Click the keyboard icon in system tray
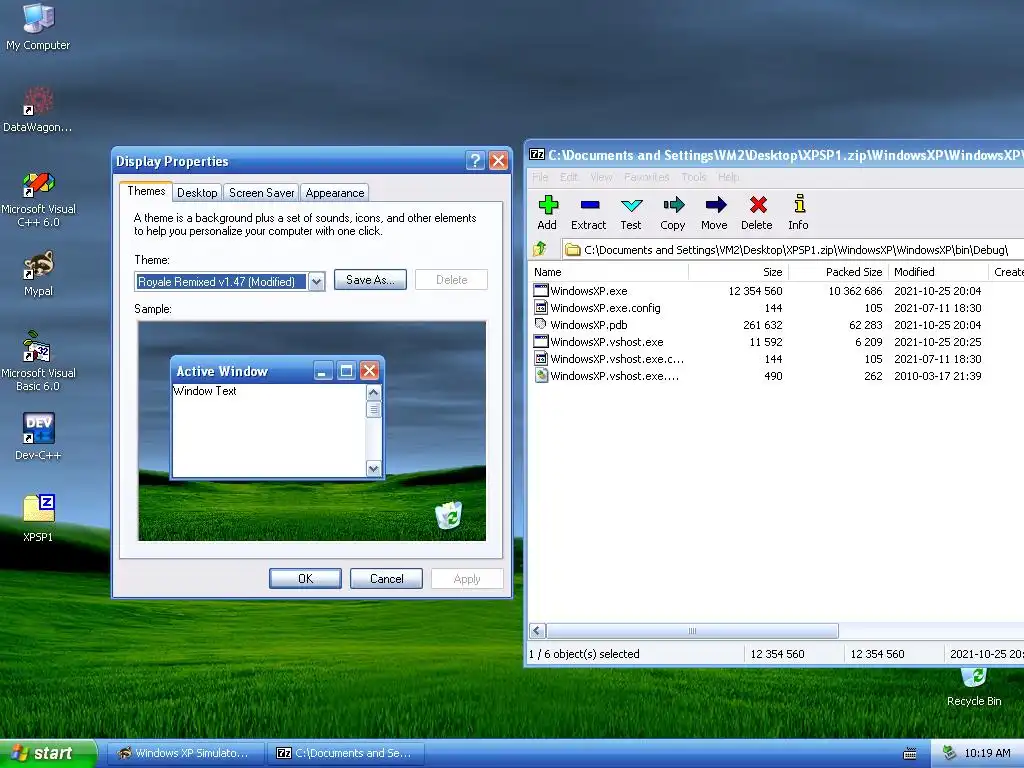 [x=910, y=754]
